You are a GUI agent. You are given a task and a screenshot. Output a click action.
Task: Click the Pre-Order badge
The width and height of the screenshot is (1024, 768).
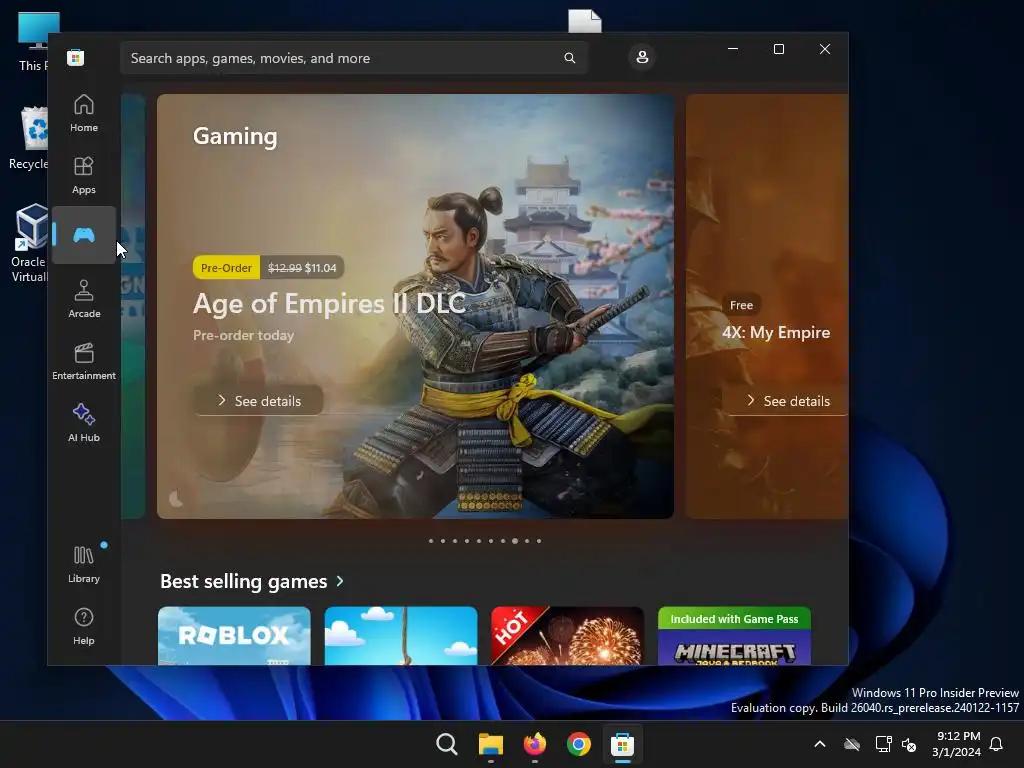[226, 268]
